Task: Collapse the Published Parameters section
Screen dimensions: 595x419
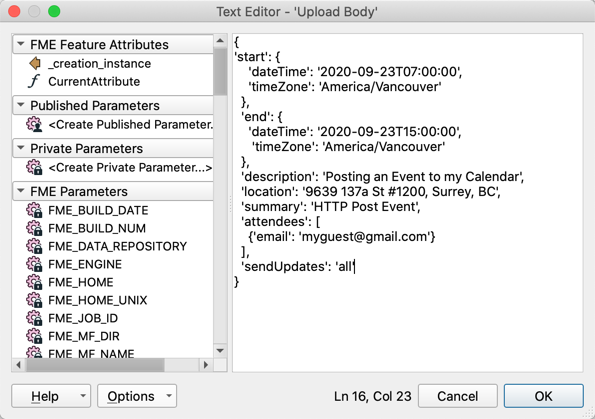Action: [21, 105]
